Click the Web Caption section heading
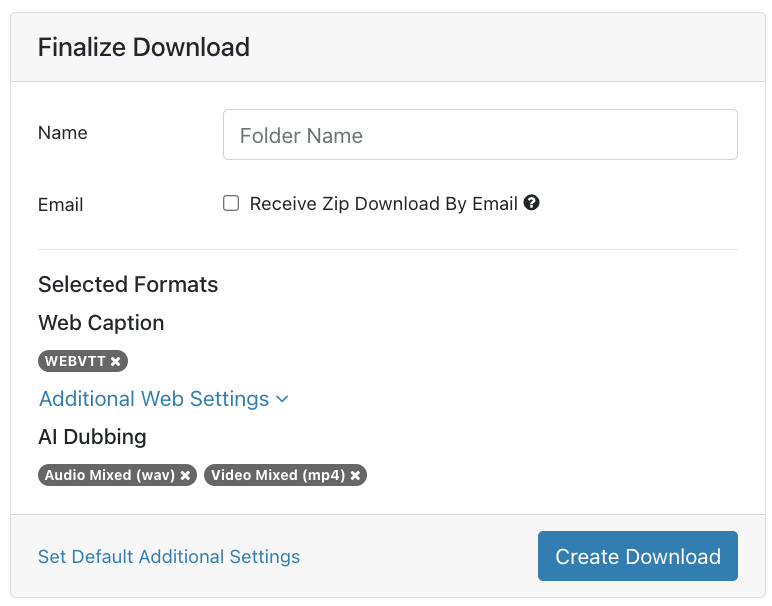This screenshot has height=606, width=772. coord(101,323)
